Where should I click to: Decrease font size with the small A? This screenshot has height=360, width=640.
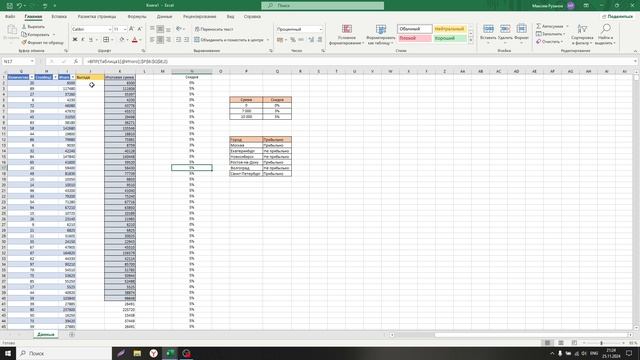(x=140, y=29)
